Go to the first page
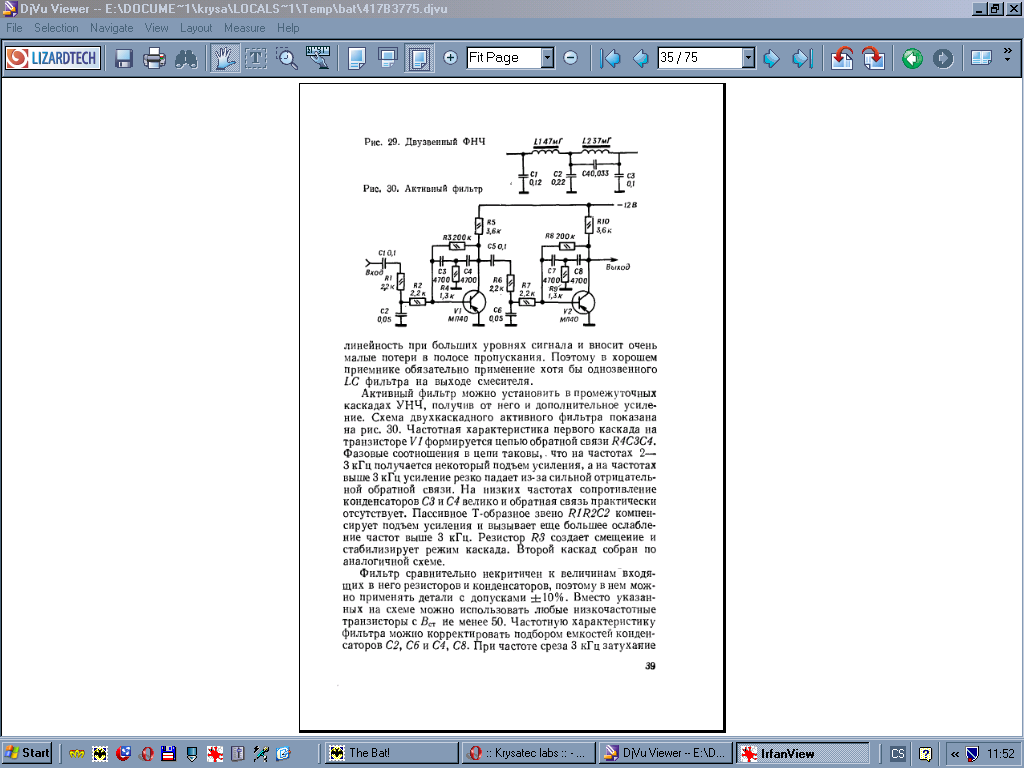1024x768 pixels. coord(610,58)
